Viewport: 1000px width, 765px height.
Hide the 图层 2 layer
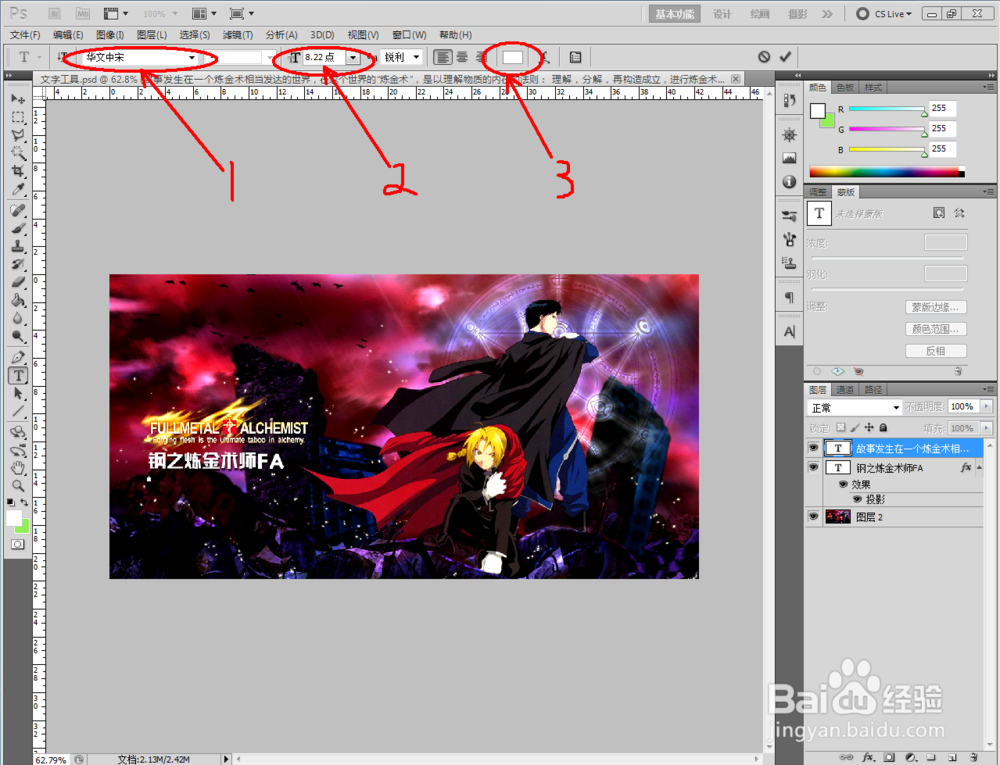click(813, 516)
